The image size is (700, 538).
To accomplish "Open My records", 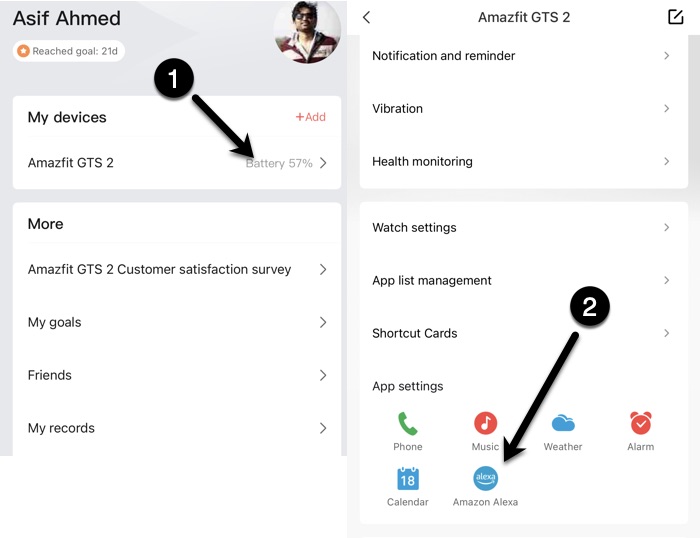I will click(x=177, y=428).
